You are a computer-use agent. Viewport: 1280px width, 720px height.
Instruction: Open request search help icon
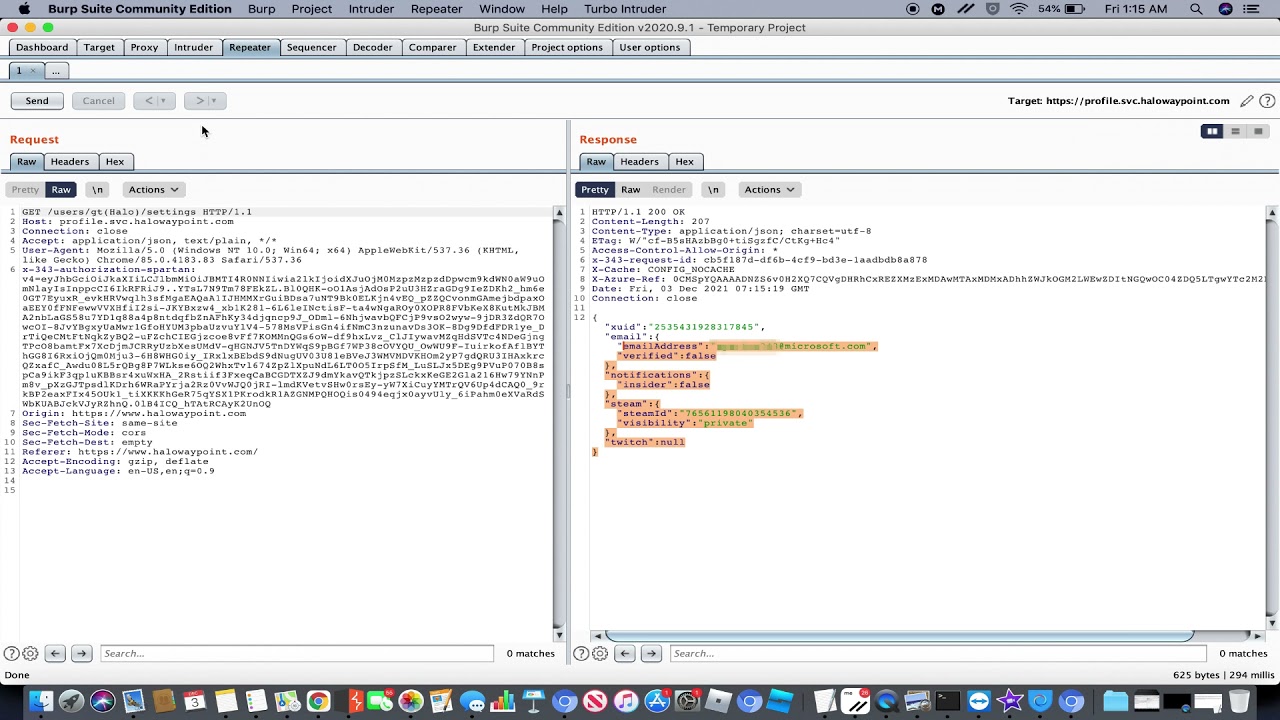(x=11, y=654)
